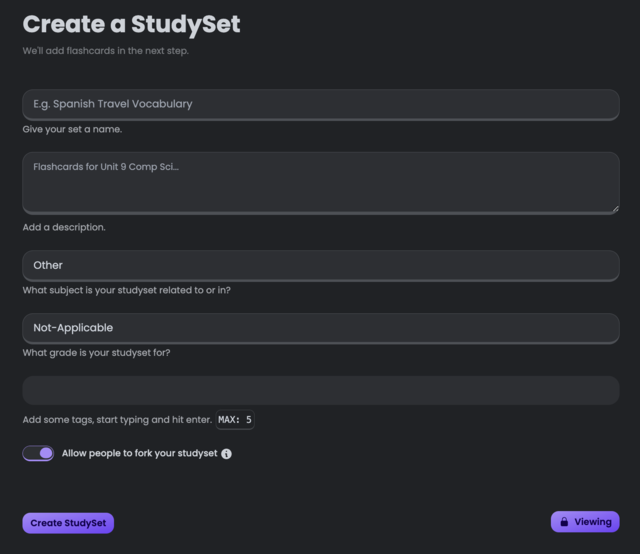This screenshot has width=640, height=554.
Task: Open the subject dropdown showing Other
Action: click(321, 265)
